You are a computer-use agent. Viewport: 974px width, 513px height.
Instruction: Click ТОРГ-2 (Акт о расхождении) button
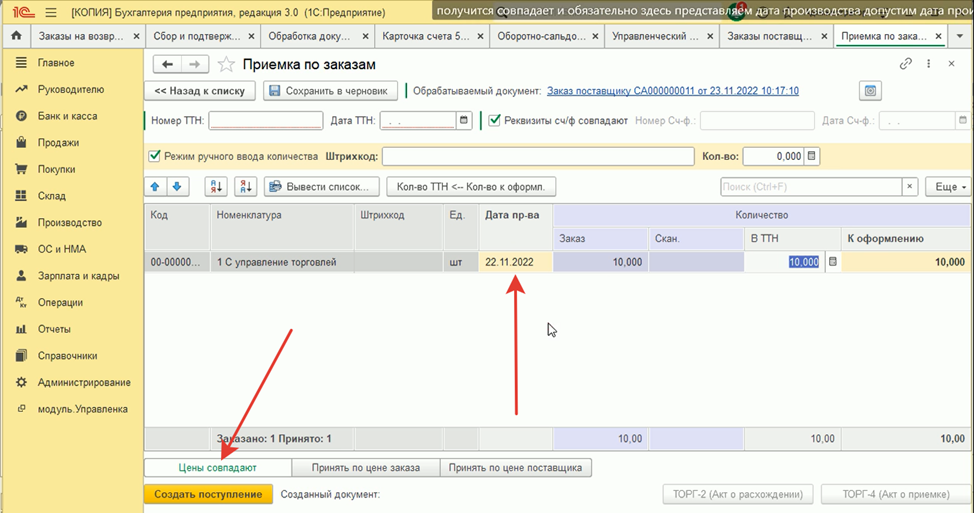click(x=738, y=494)
